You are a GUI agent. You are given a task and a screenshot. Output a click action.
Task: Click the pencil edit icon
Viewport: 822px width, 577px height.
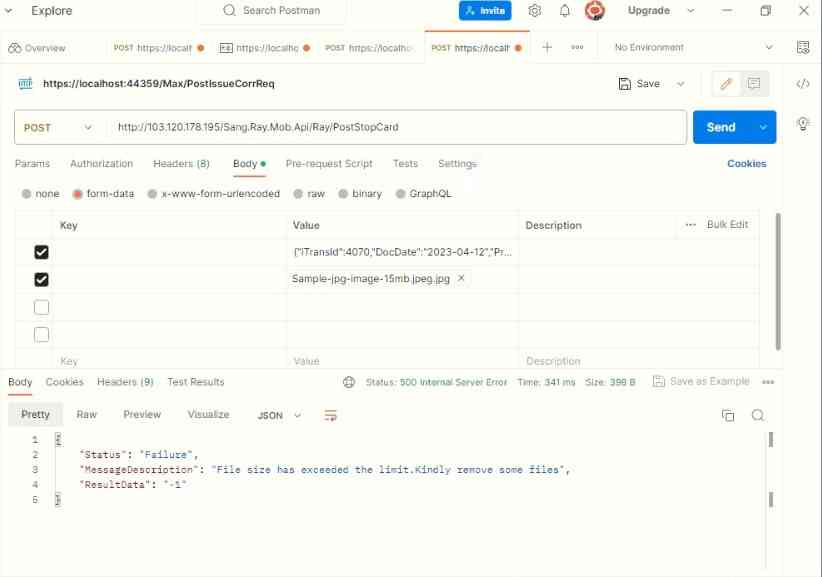pyautogui.click(x=727, y=84)
